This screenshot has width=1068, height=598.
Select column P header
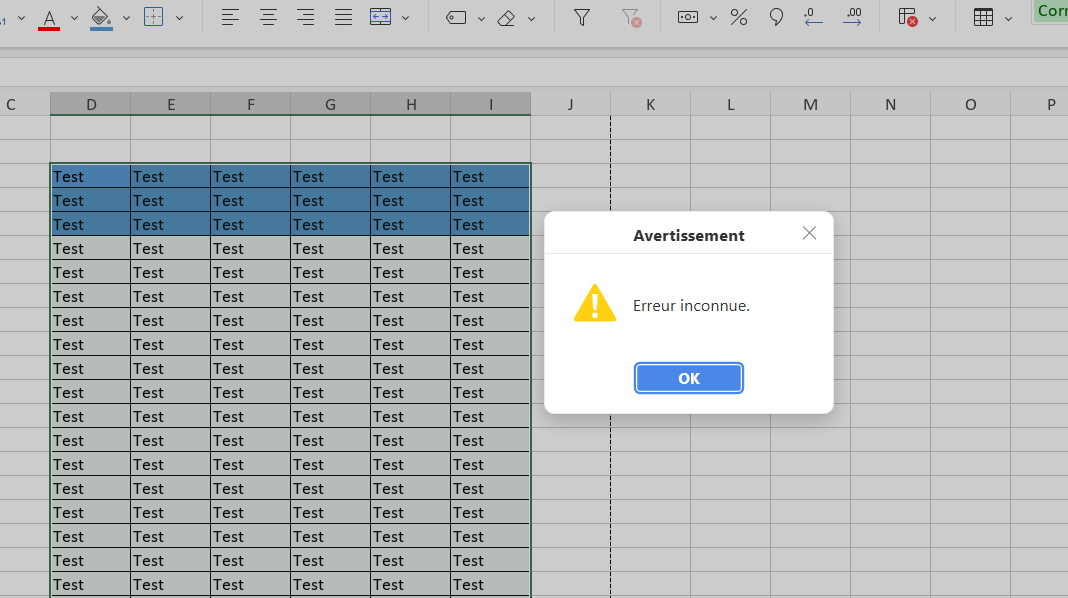(x=1040, y=104)
